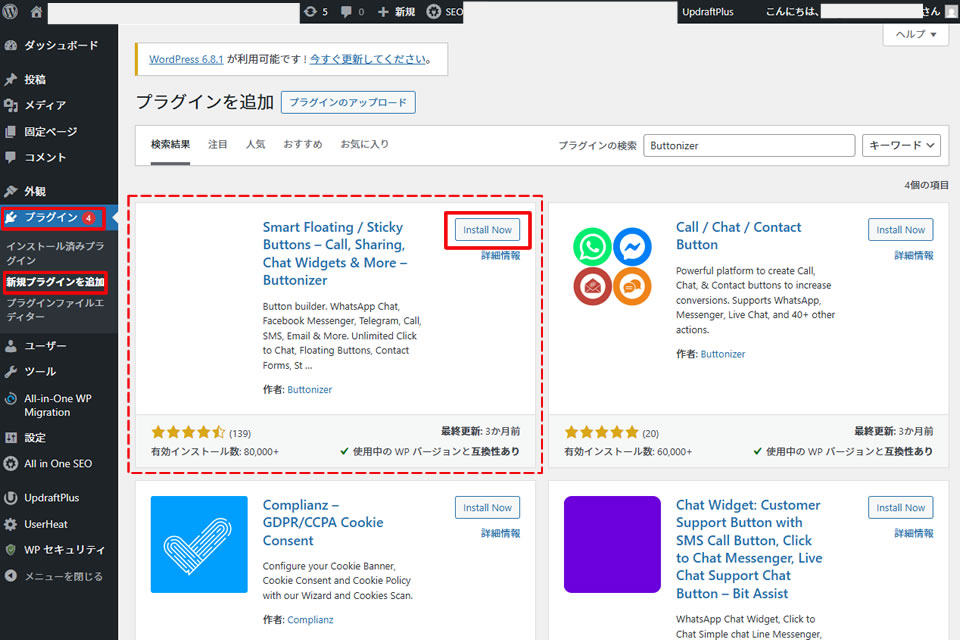The width and height of the screenshot is (960, 640).
Task: Install the Buttonizer plugin with Install Now
Action: pyautogui.click(x=487, y=229)
